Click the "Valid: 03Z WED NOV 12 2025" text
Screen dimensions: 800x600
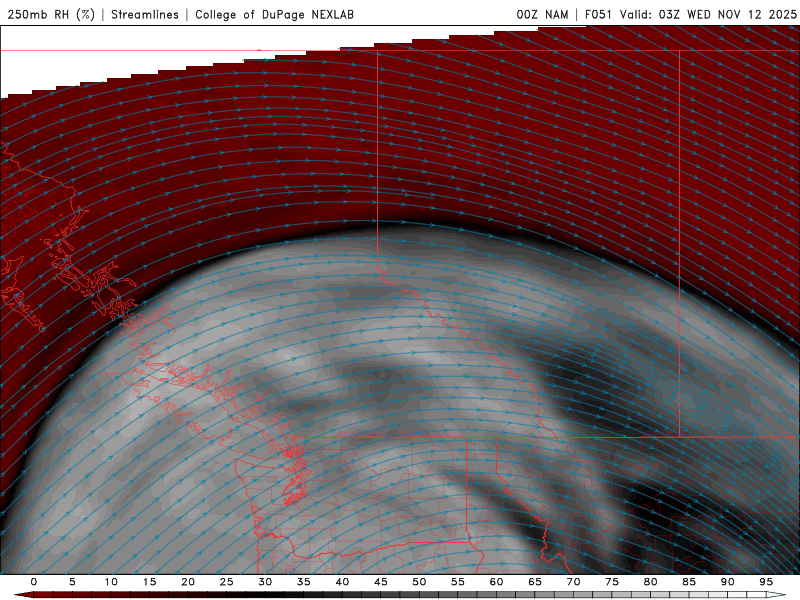point(708,14)
